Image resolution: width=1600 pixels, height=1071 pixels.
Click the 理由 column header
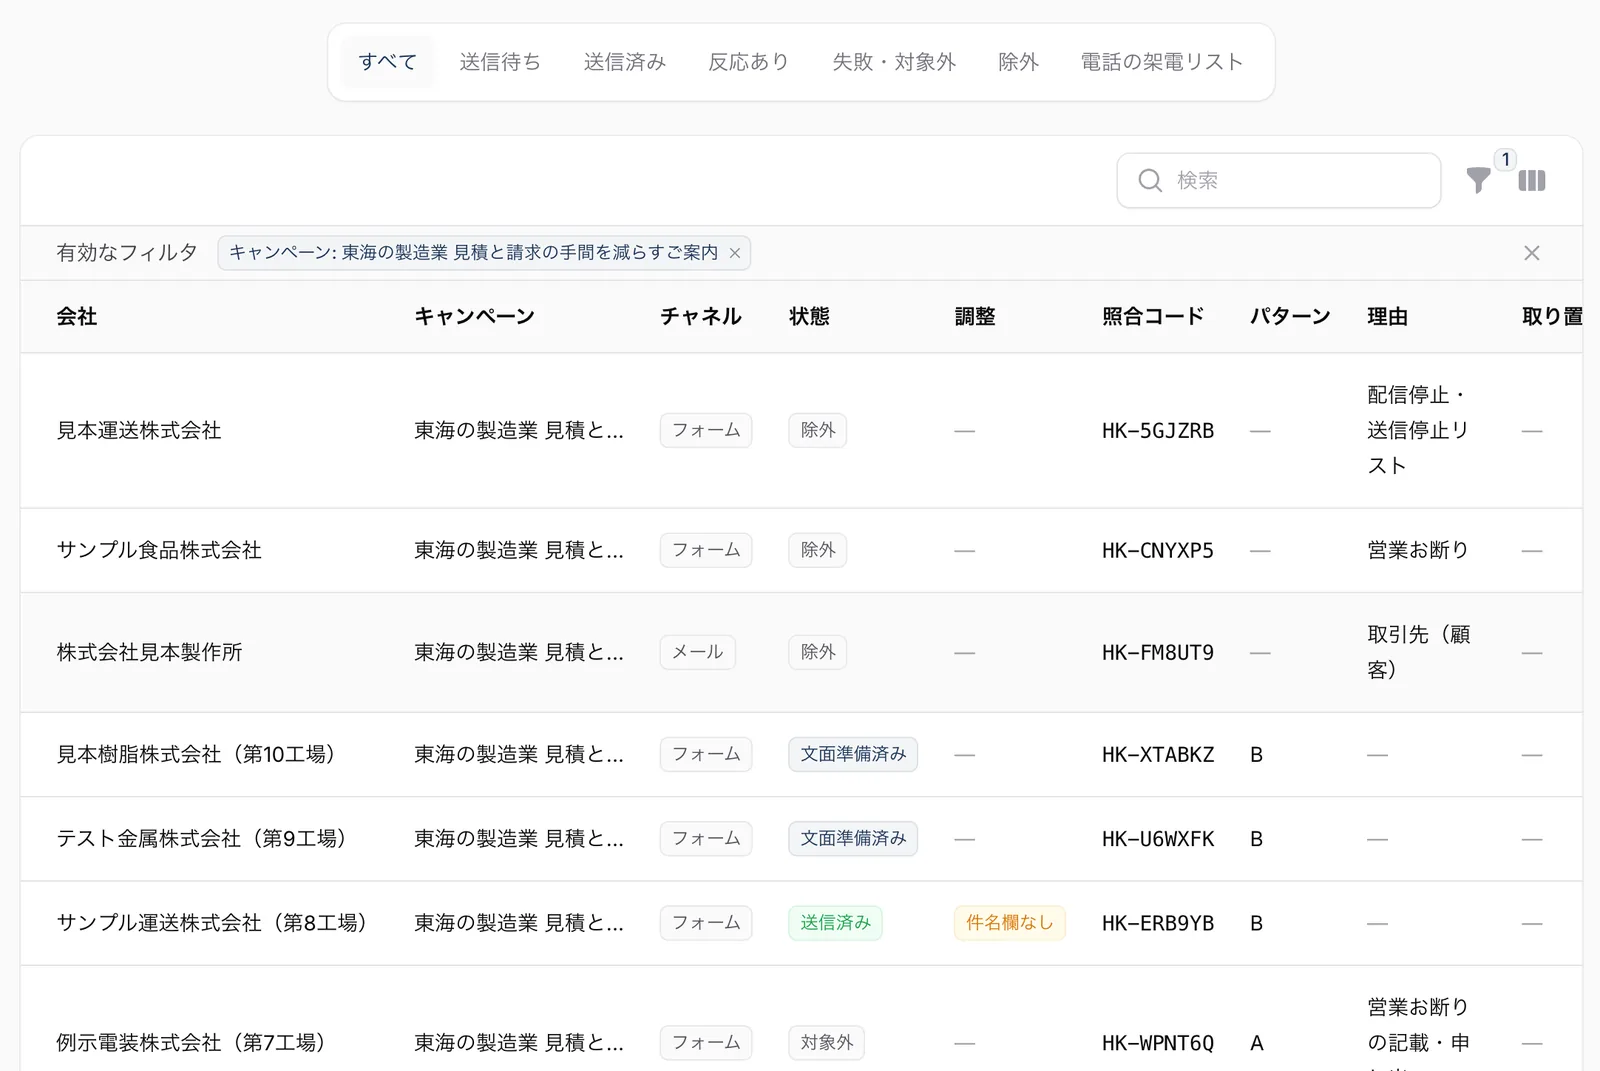[1388, 317]
